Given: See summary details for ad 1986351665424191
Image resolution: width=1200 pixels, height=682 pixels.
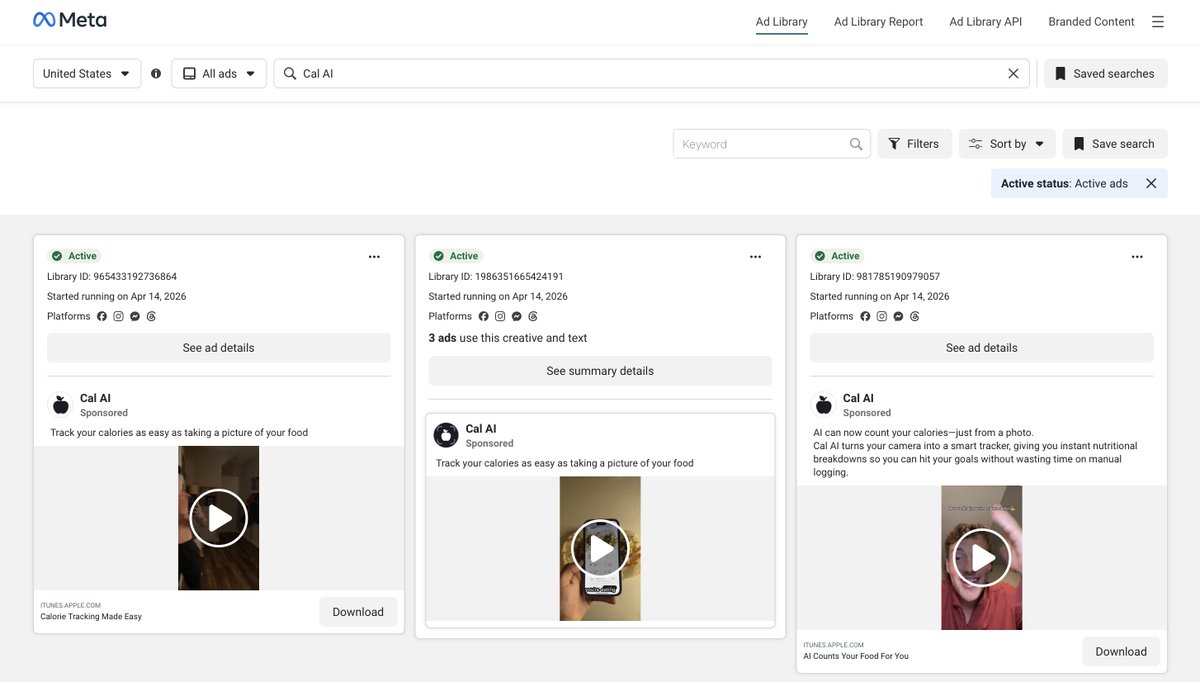Looking at the screenshot, I should (600, 371).
